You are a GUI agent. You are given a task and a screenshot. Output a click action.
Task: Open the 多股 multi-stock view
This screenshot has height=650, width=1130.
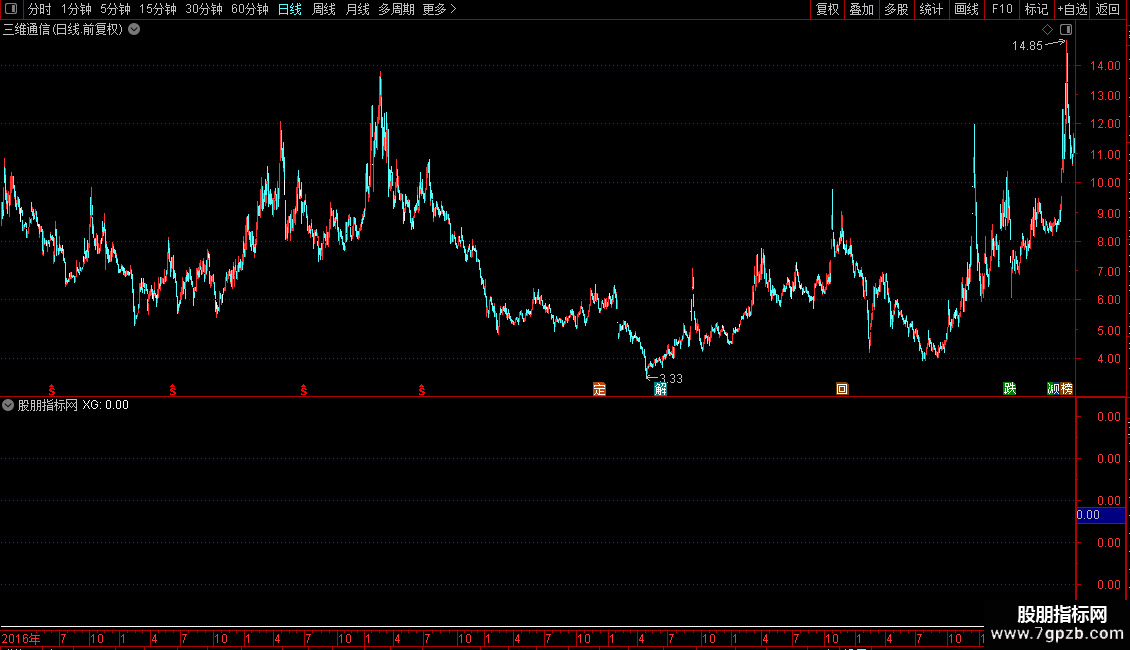tap(896, 9)
